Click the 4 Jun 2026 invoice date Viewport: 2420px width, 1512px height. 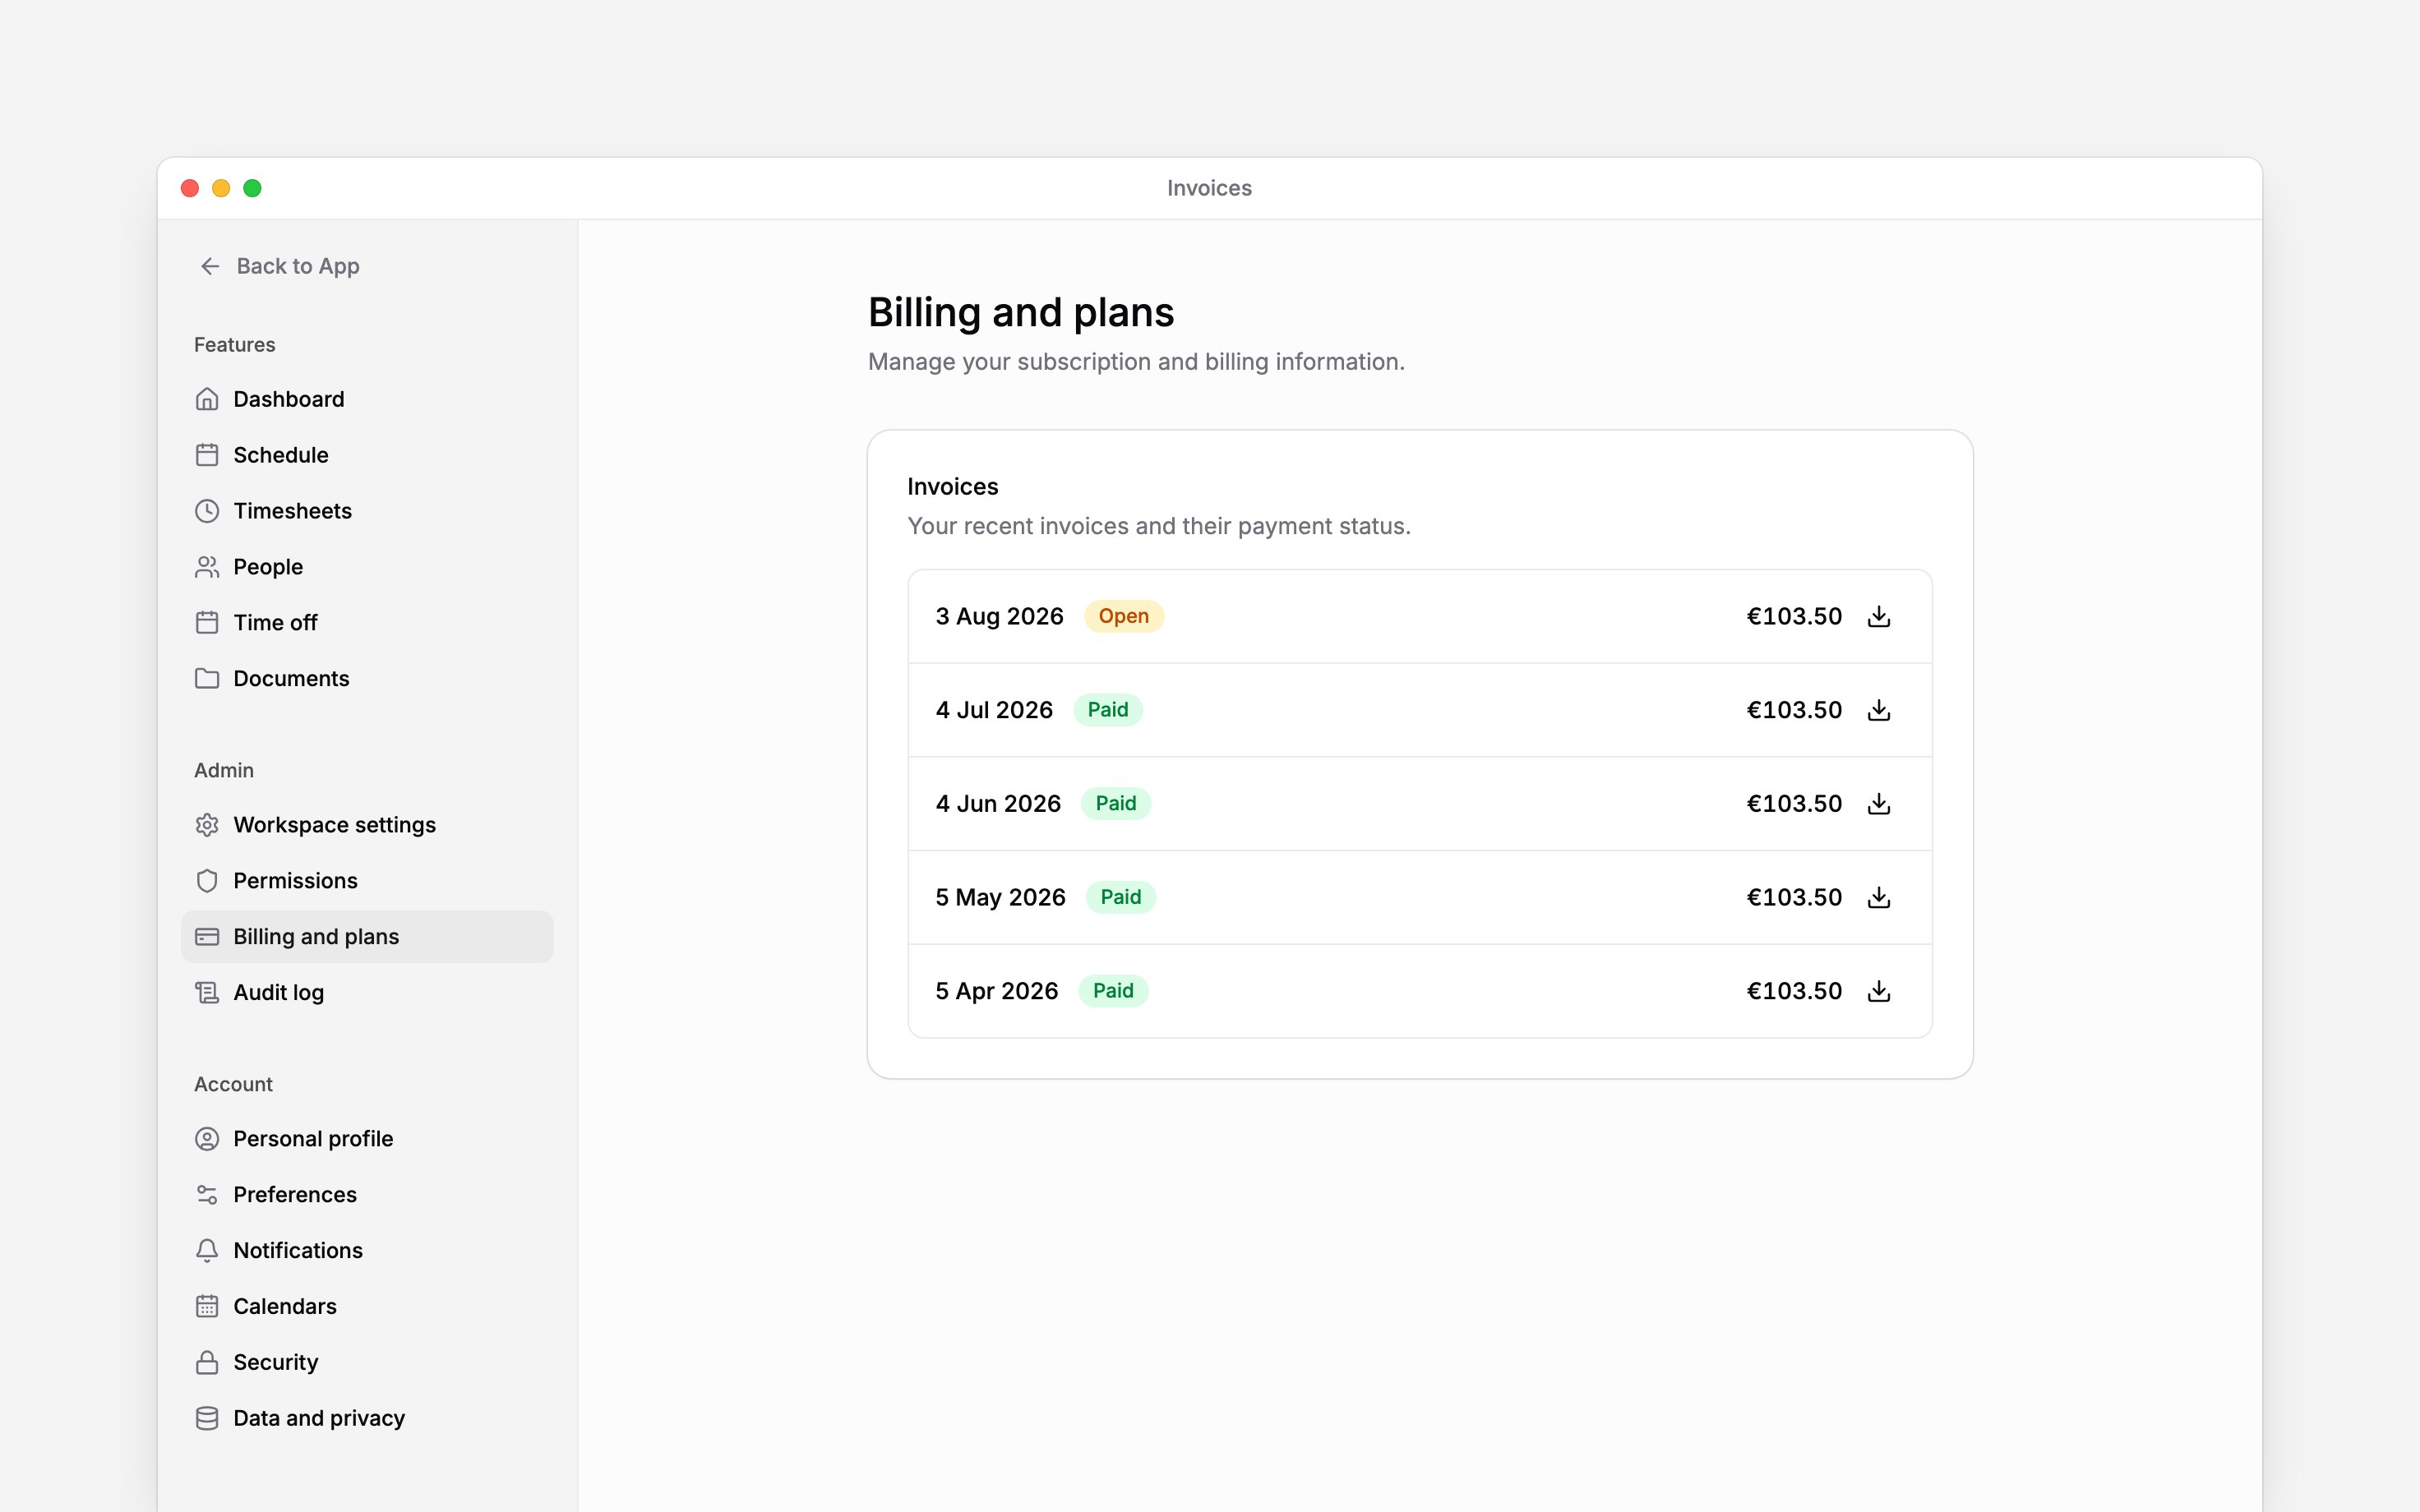click(x=998, y=804)
